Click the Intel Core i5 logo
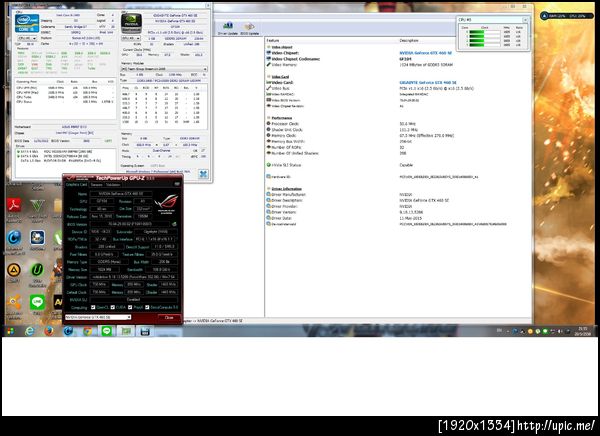The height and width of the screenshot is (436, 600). coord(27,23)
